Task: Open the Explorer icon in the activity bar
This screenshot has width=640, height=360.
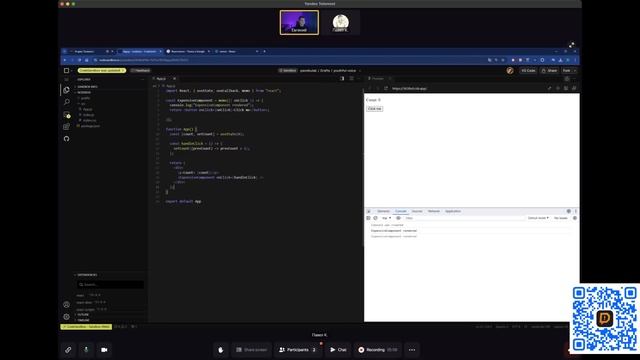Action: point(67,90)
